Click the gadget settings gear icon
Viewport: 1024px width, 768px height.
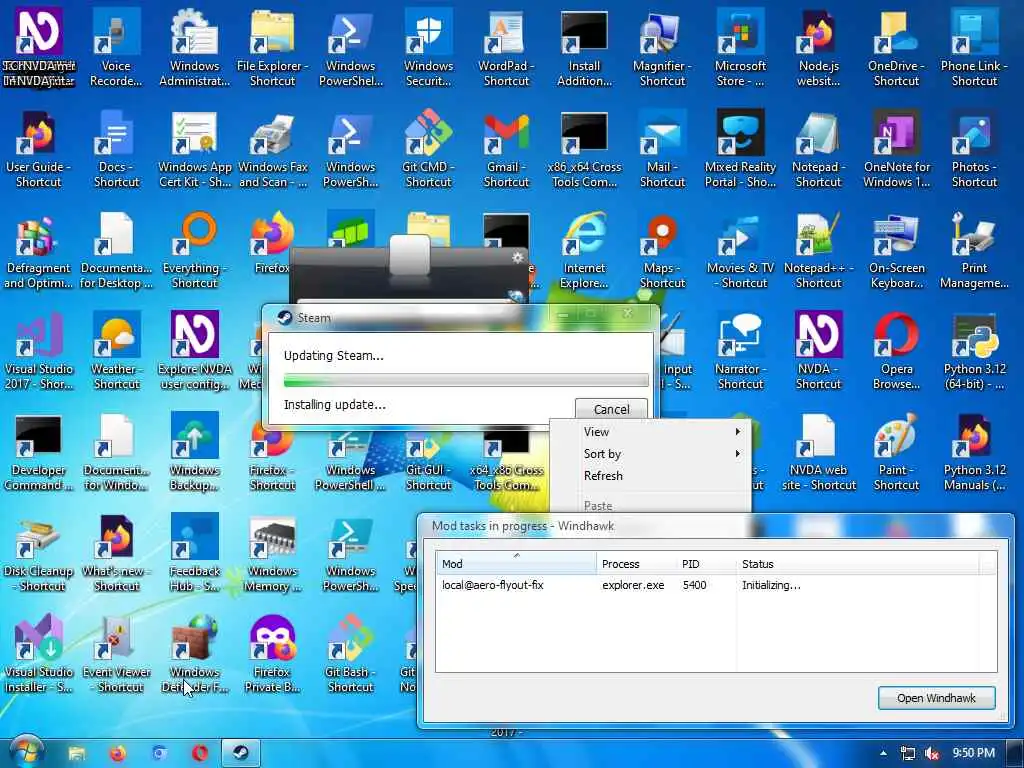tap(518, 257)
